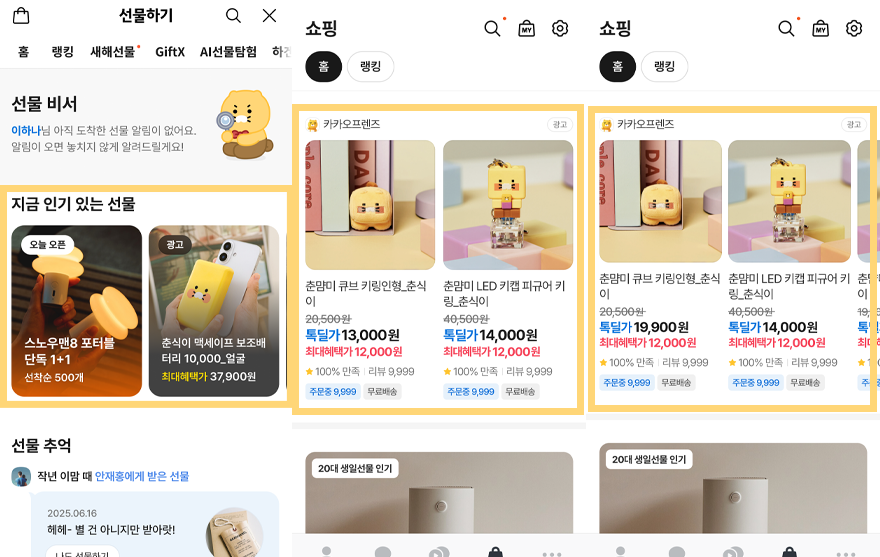Tap 무료배송 badge under the 13,000원 product
The height and width of the screenshot is (557, 880).
[382, 391]
